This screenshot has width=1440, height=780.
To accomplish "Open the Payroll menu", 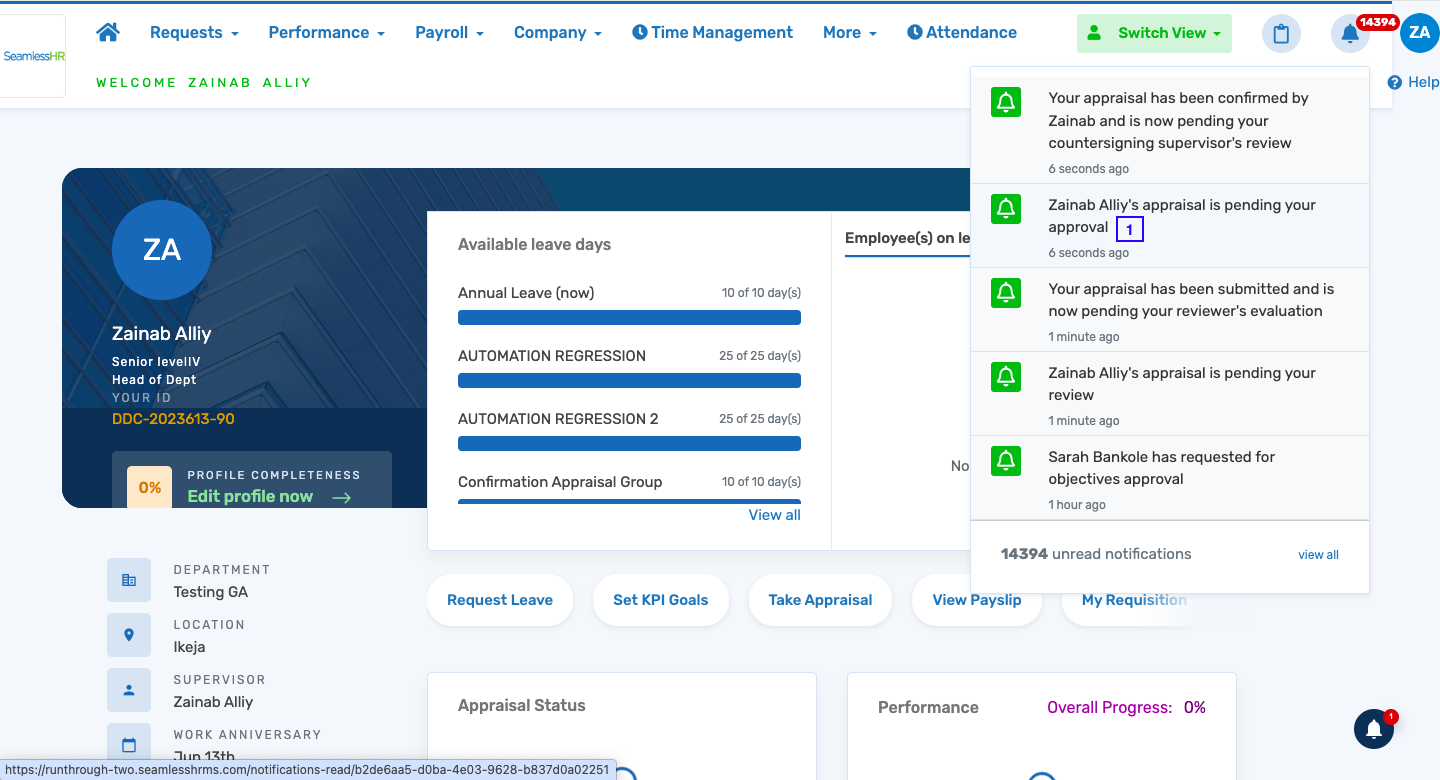I will pyautogui.click(x=449, y=33).
